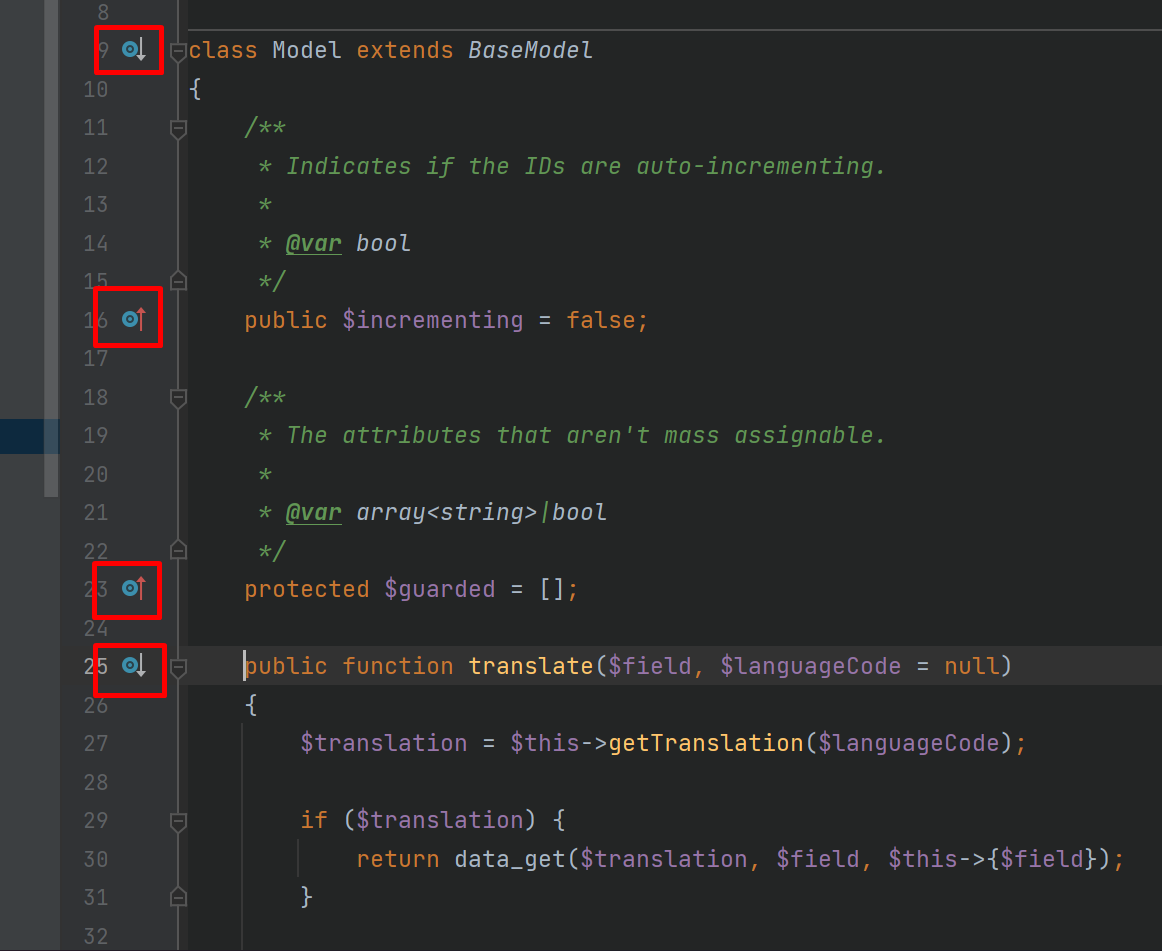Toggle a breakpoint in the gutter at line 27
The height and width of the screenshot is (951, 1162).
pyautogui.click(x=140, y=743)
